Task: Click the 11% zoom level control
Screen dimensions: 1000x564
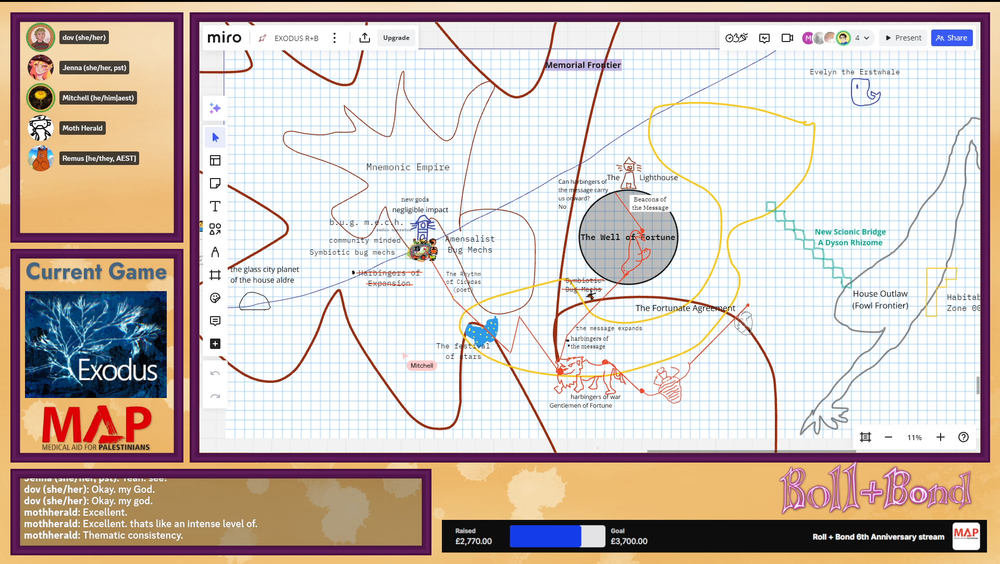Action: (x=914, y=437)
